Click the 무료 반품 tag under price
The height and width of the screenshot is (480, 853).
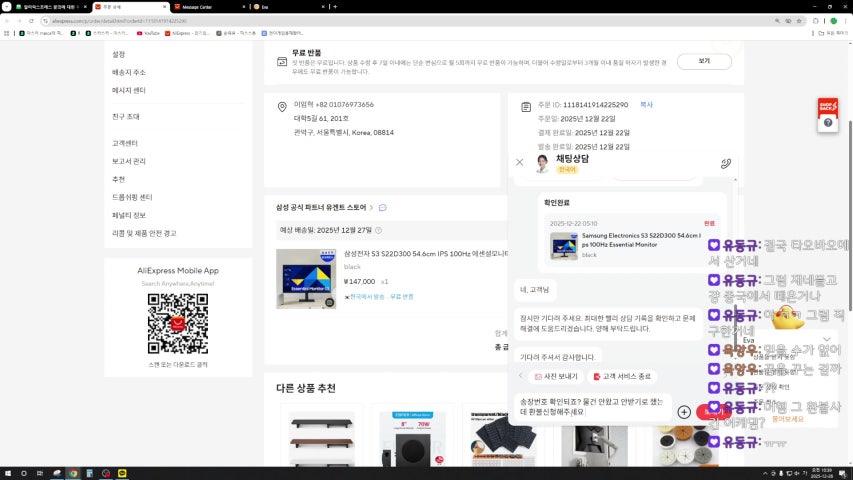tap(401, 297)
